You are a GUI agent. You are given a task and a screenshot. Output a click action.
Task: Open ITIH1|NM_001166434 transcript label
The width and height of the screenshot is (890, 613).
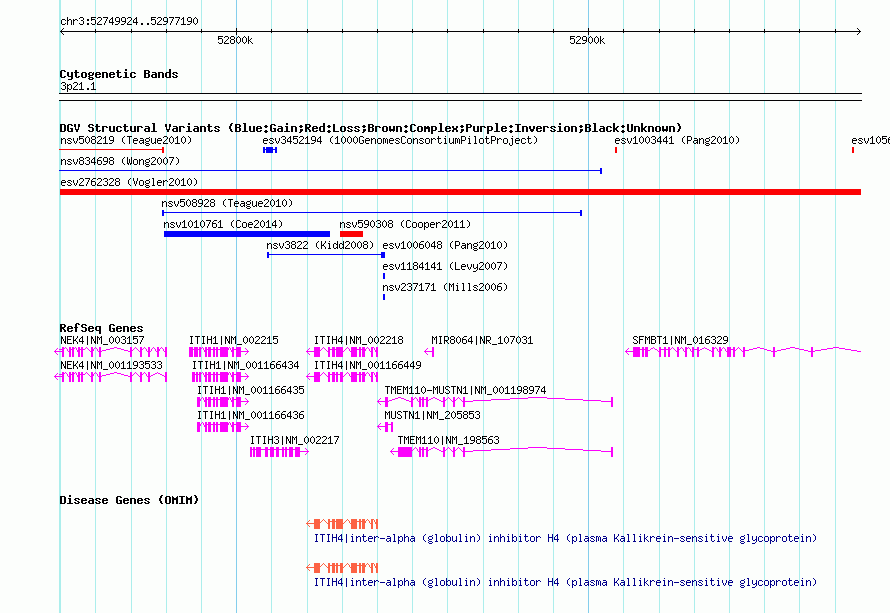tap(245, 365)
